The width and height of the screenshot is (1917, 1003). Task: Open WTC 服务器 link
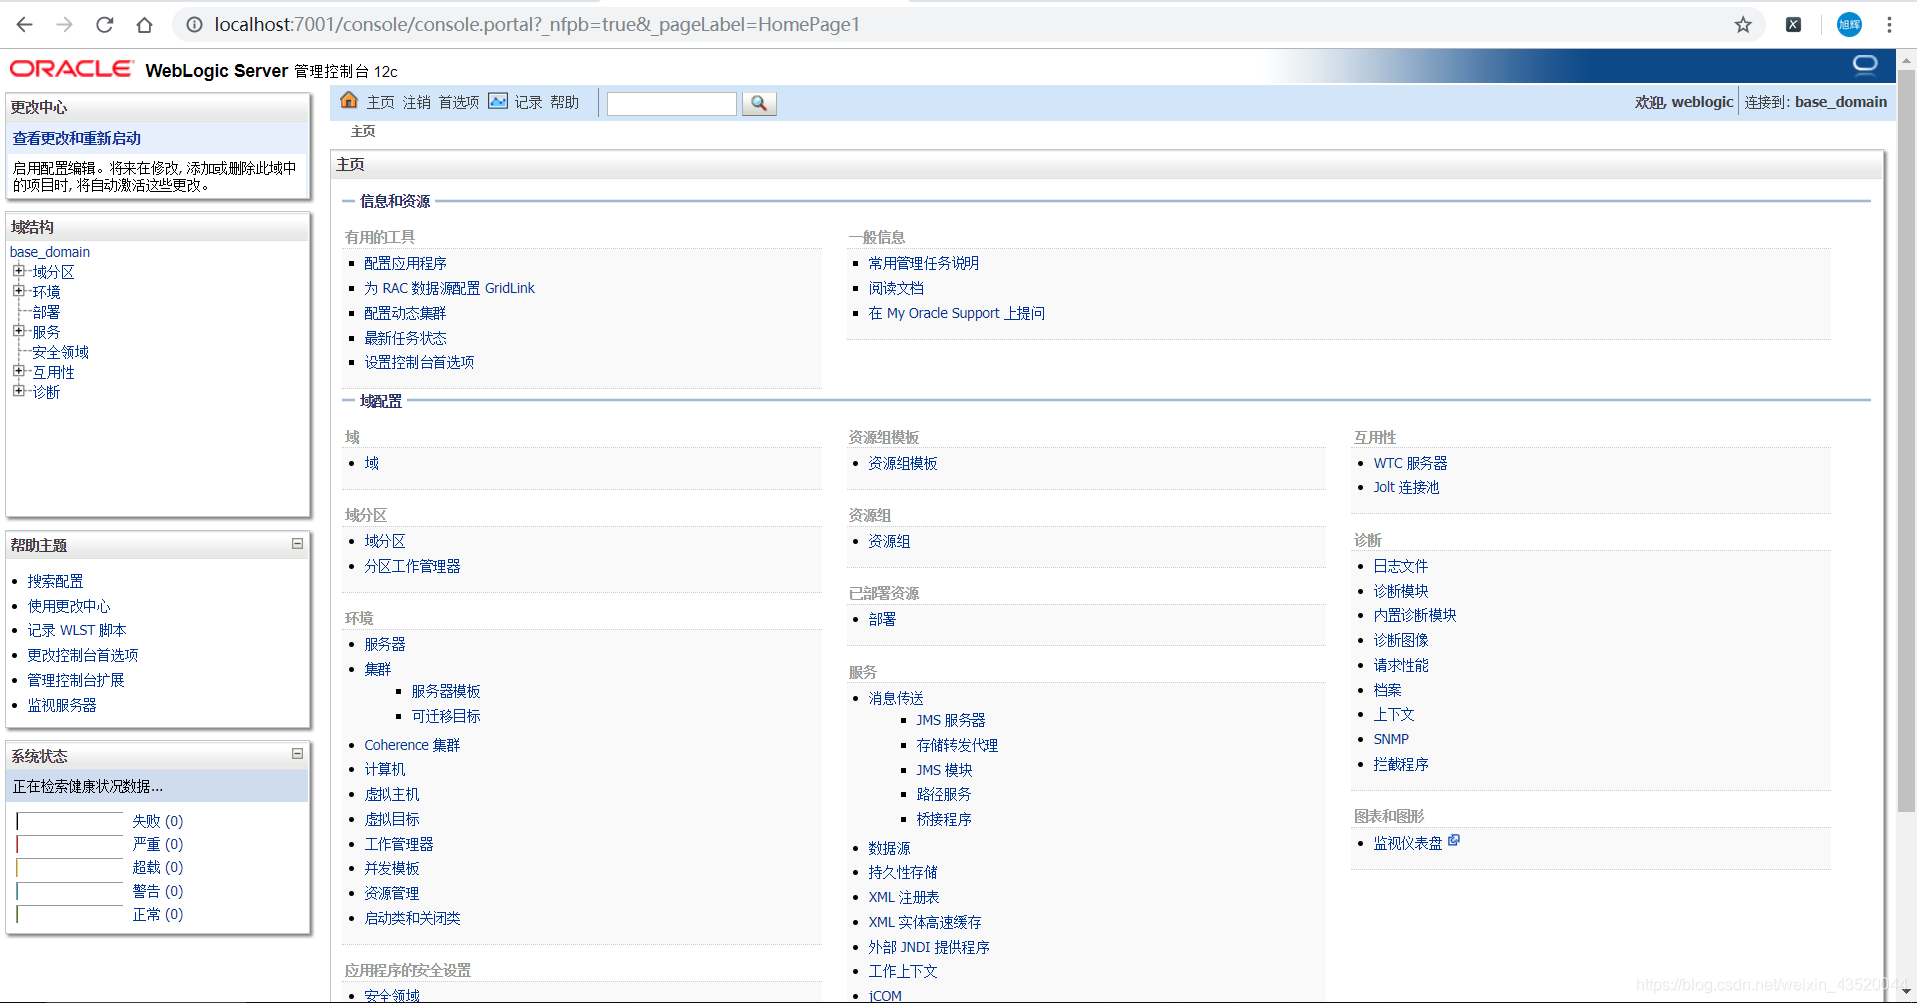1410,463
